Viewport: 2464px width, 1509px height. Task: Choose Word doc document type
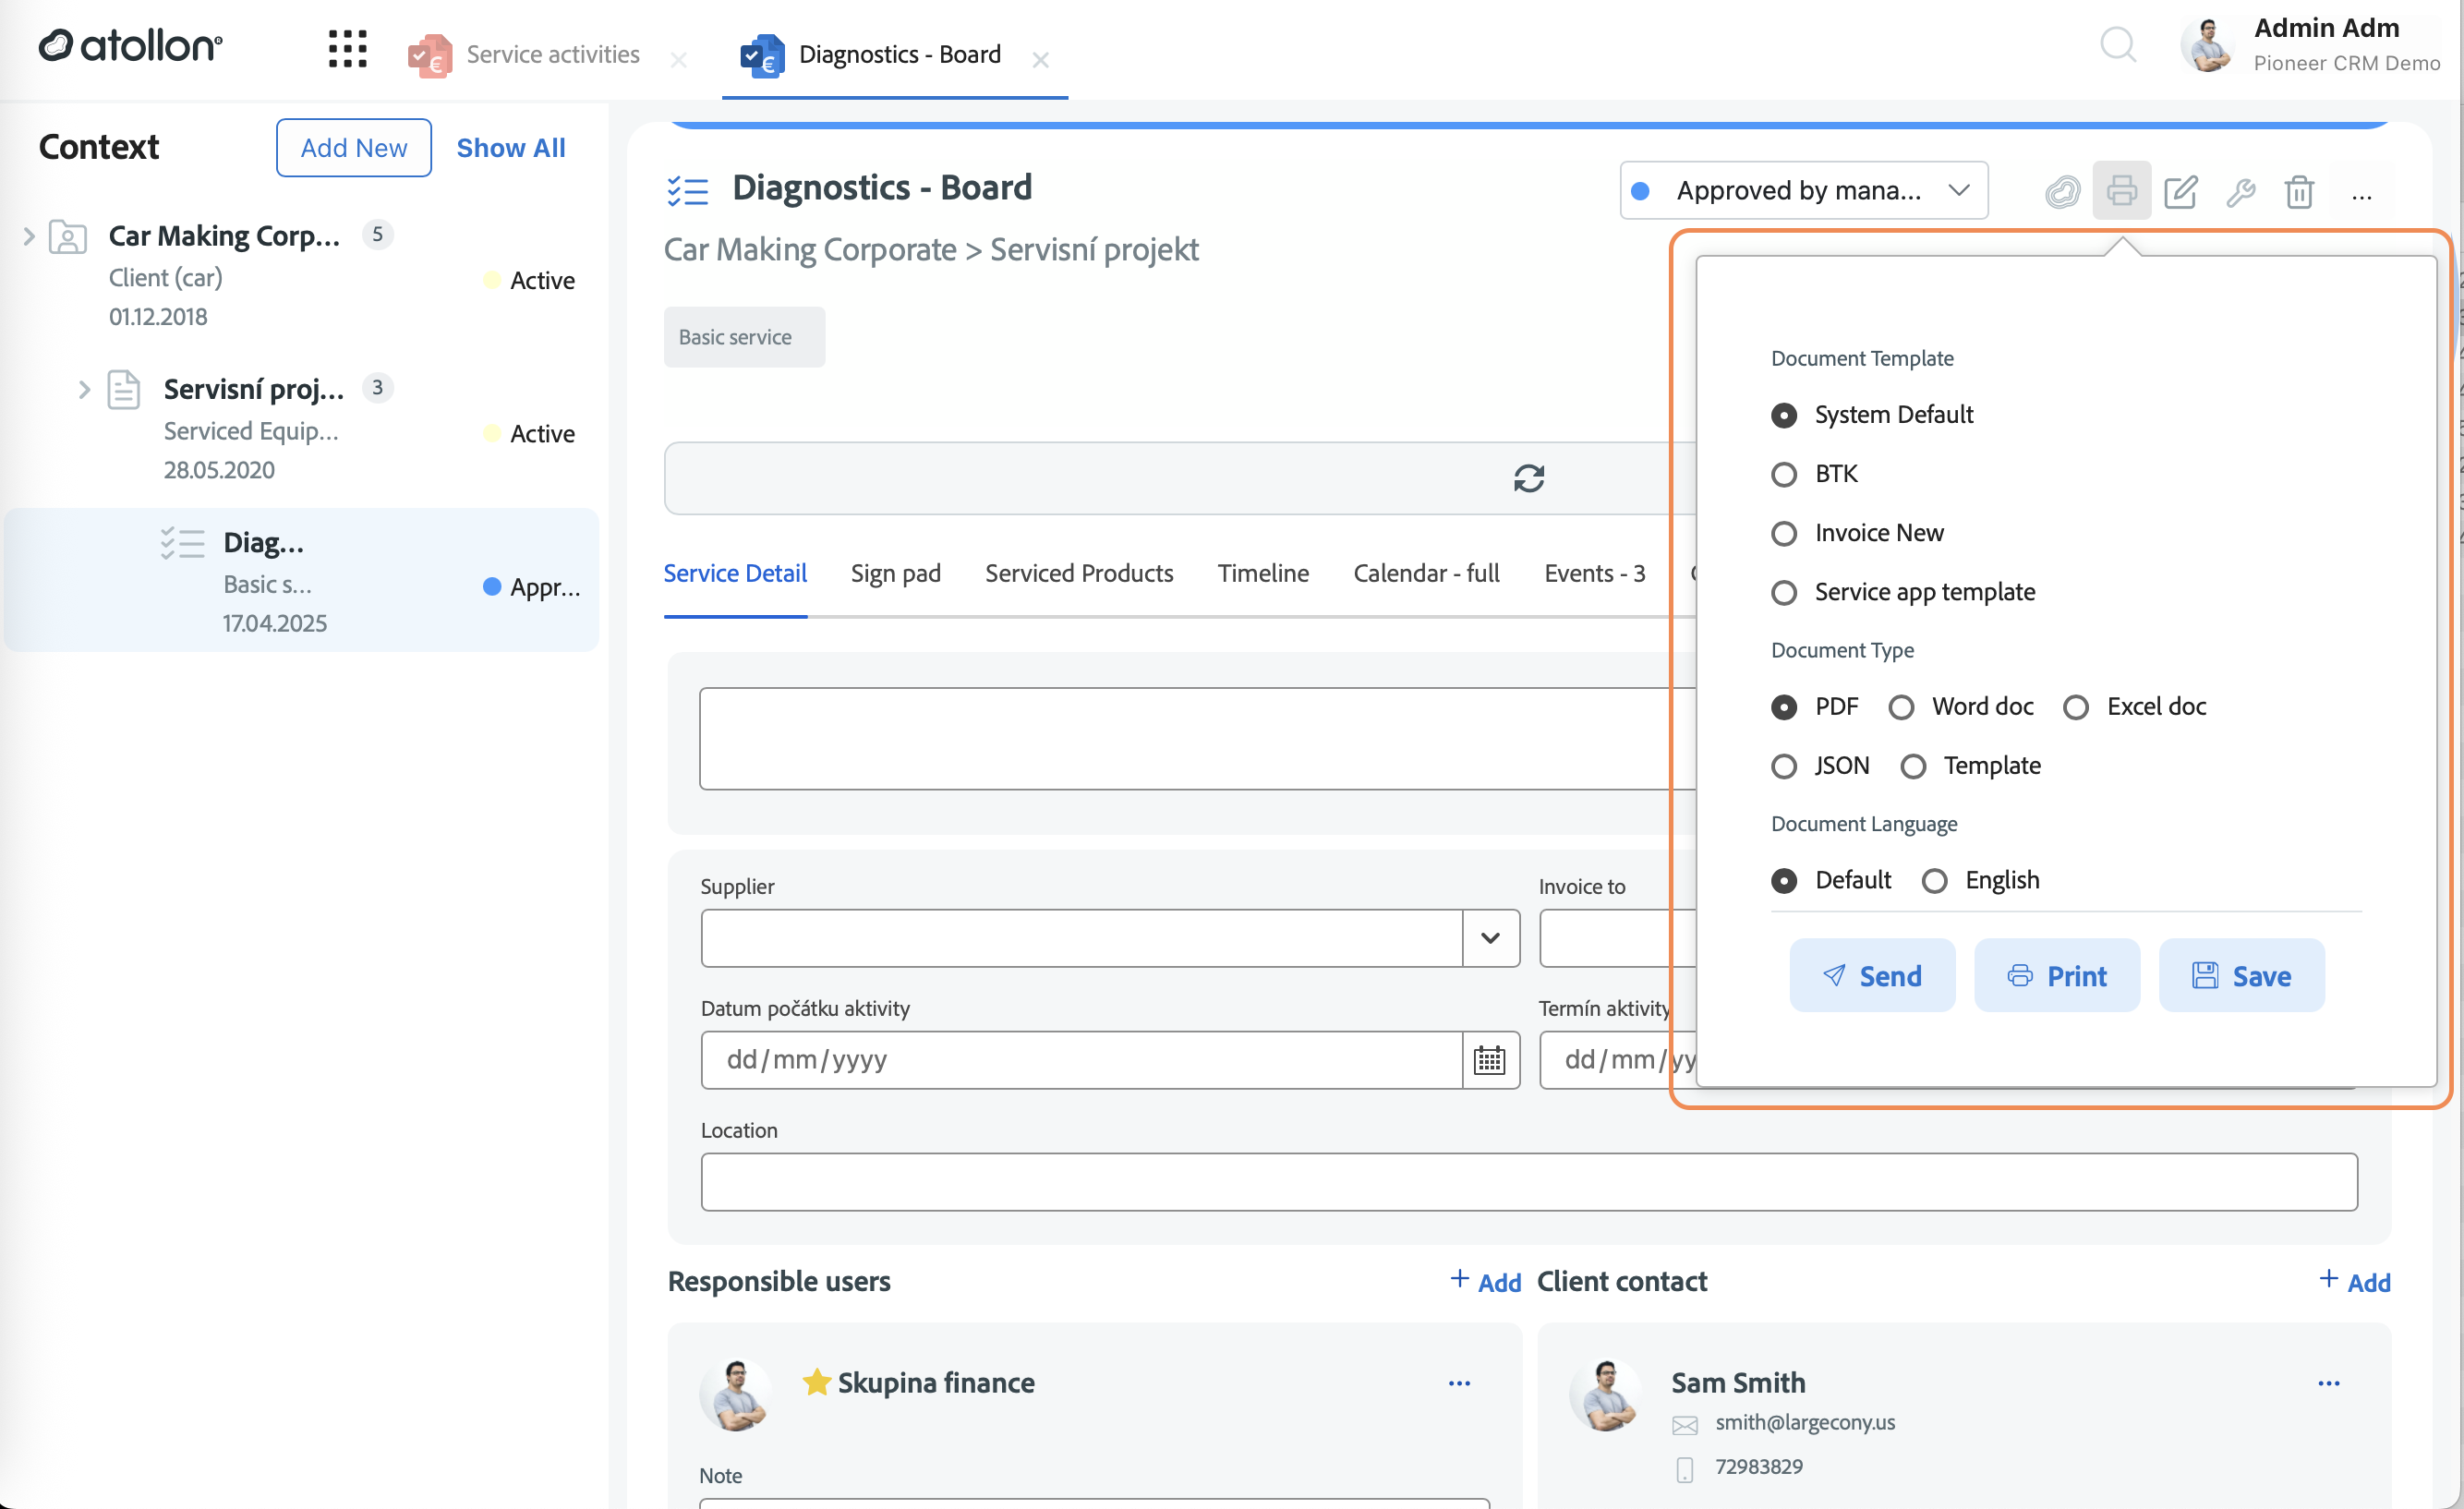(x=1901, y=707)
